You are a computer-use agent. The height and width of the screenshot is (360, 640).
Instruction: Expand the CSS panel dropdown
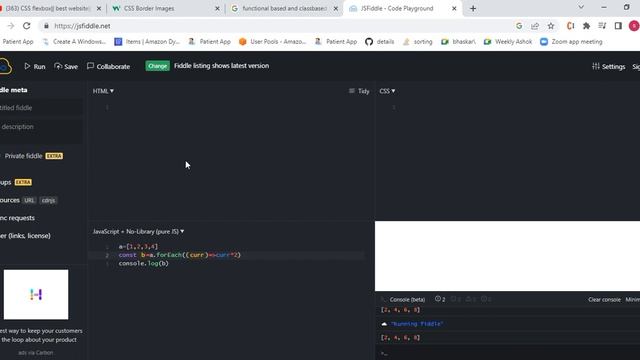(x=387, y=91)
